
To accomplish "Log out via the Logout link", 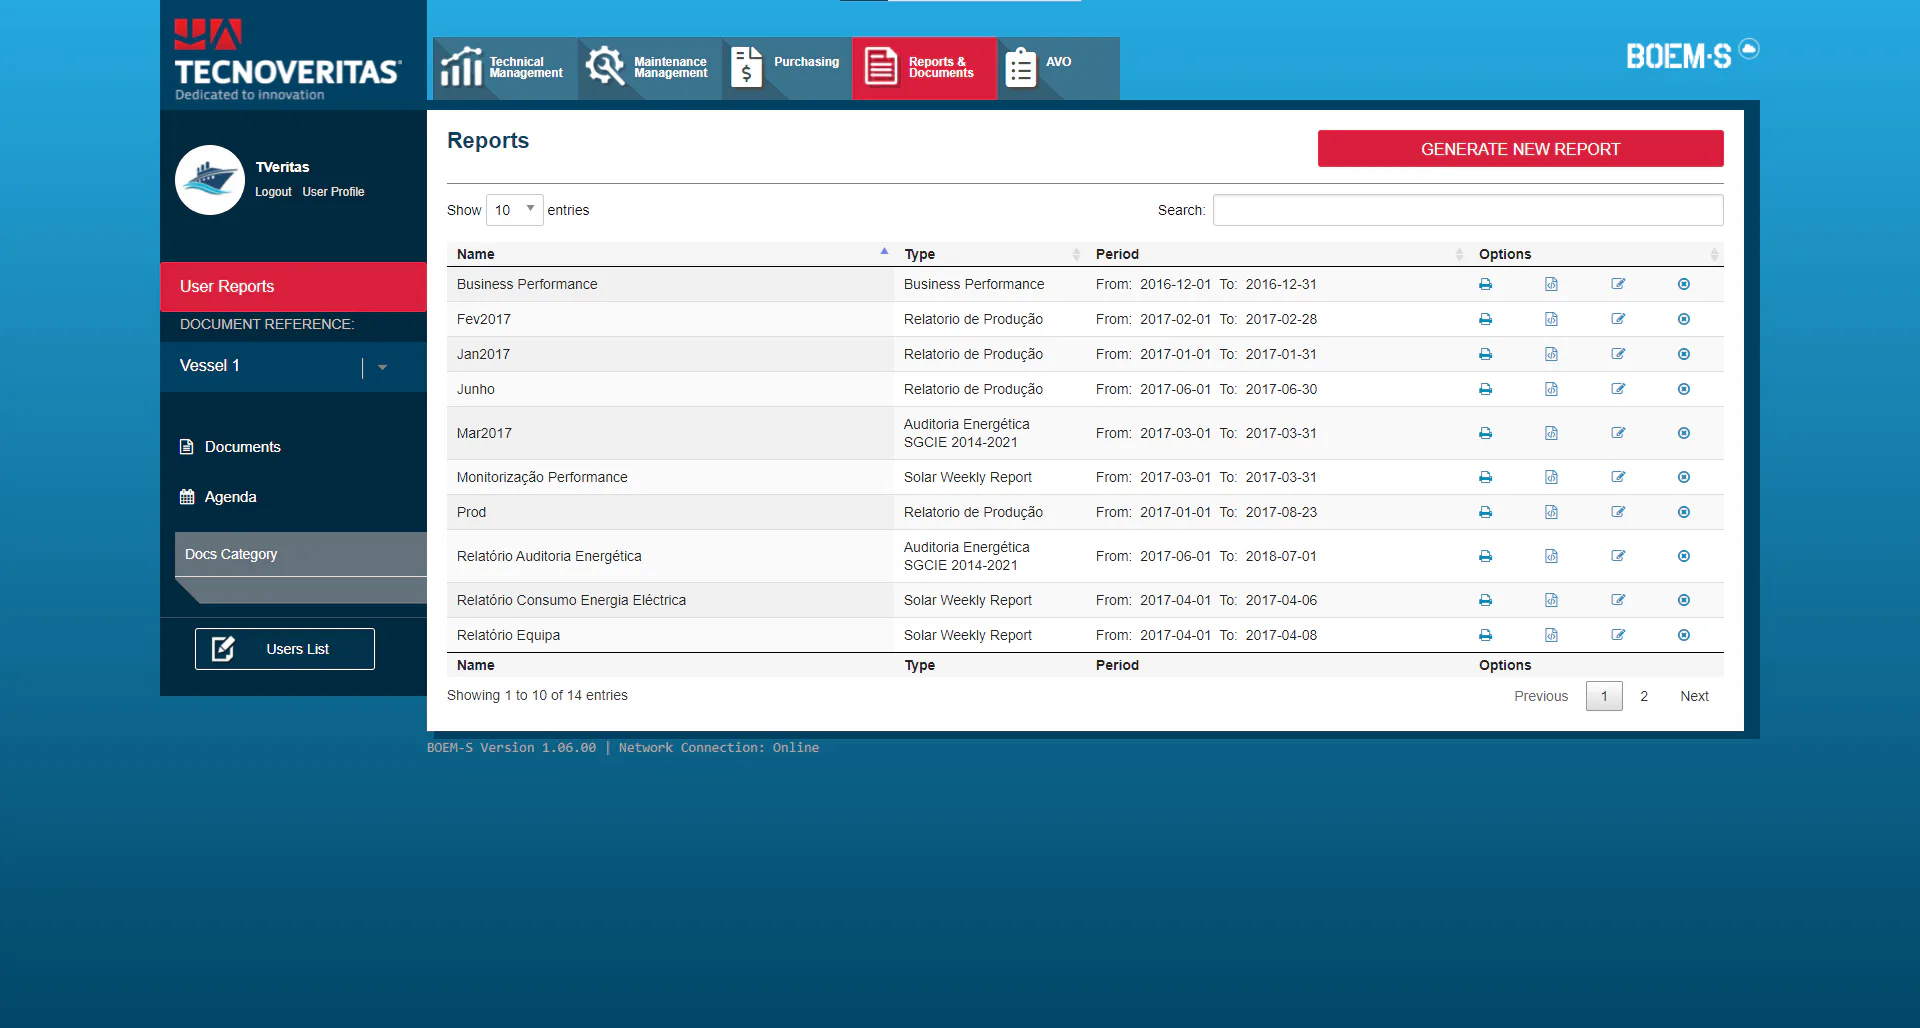I will pos(273,192).
